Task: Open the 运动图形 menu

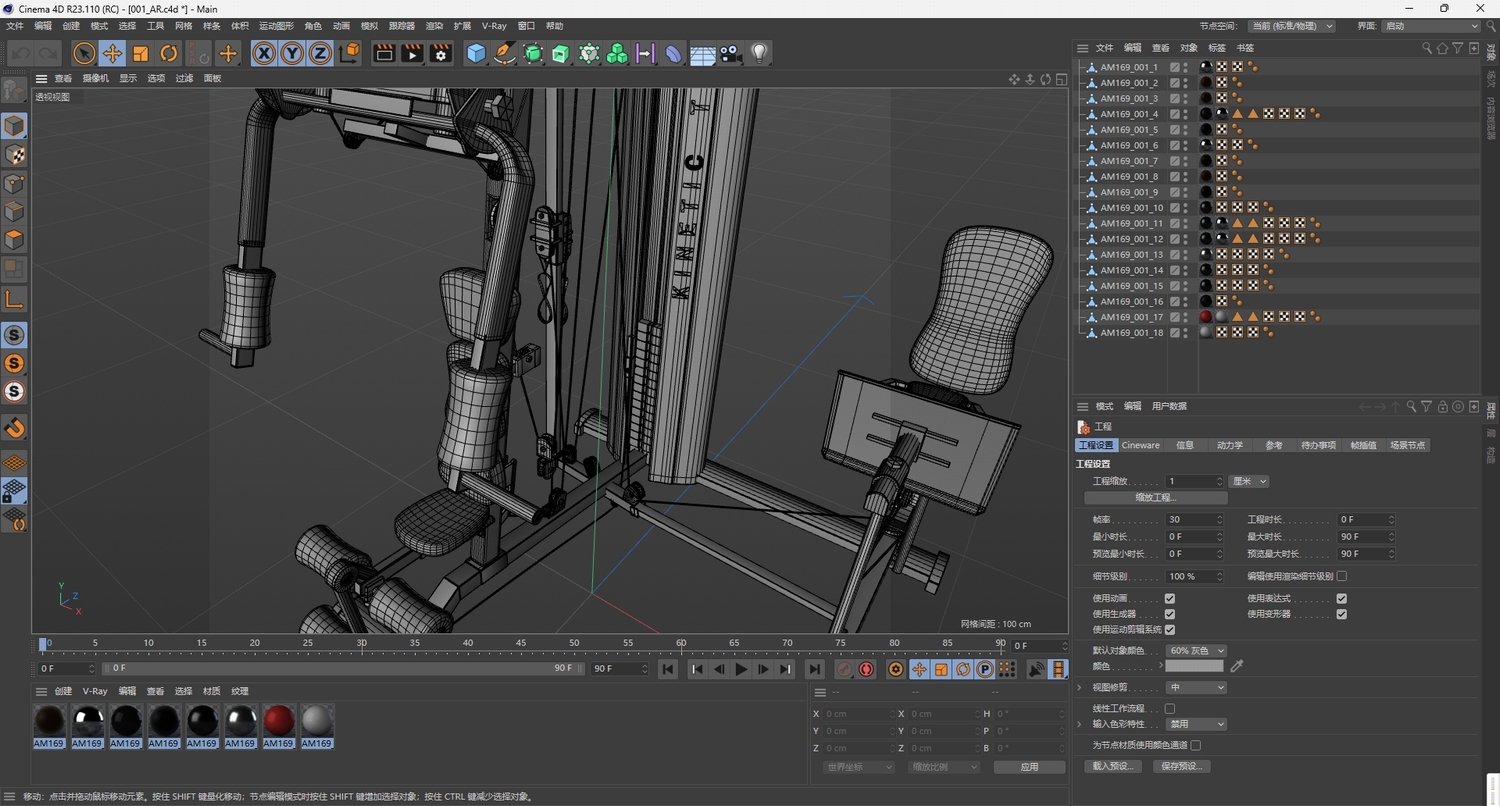Action: pos(276,25)
